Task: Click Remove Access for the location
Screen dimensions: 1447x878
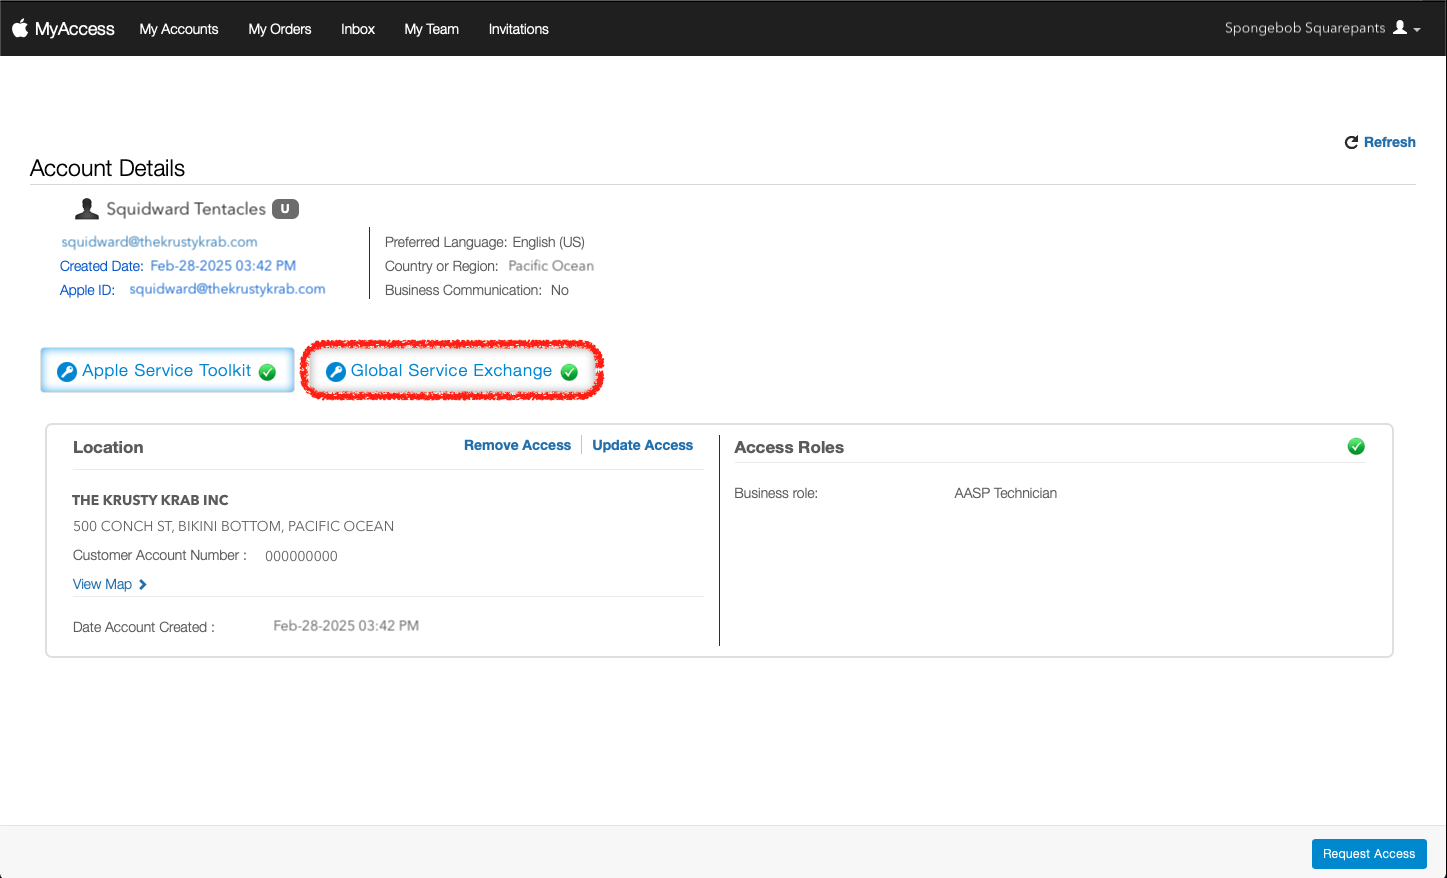Action: tap(517, 445)
